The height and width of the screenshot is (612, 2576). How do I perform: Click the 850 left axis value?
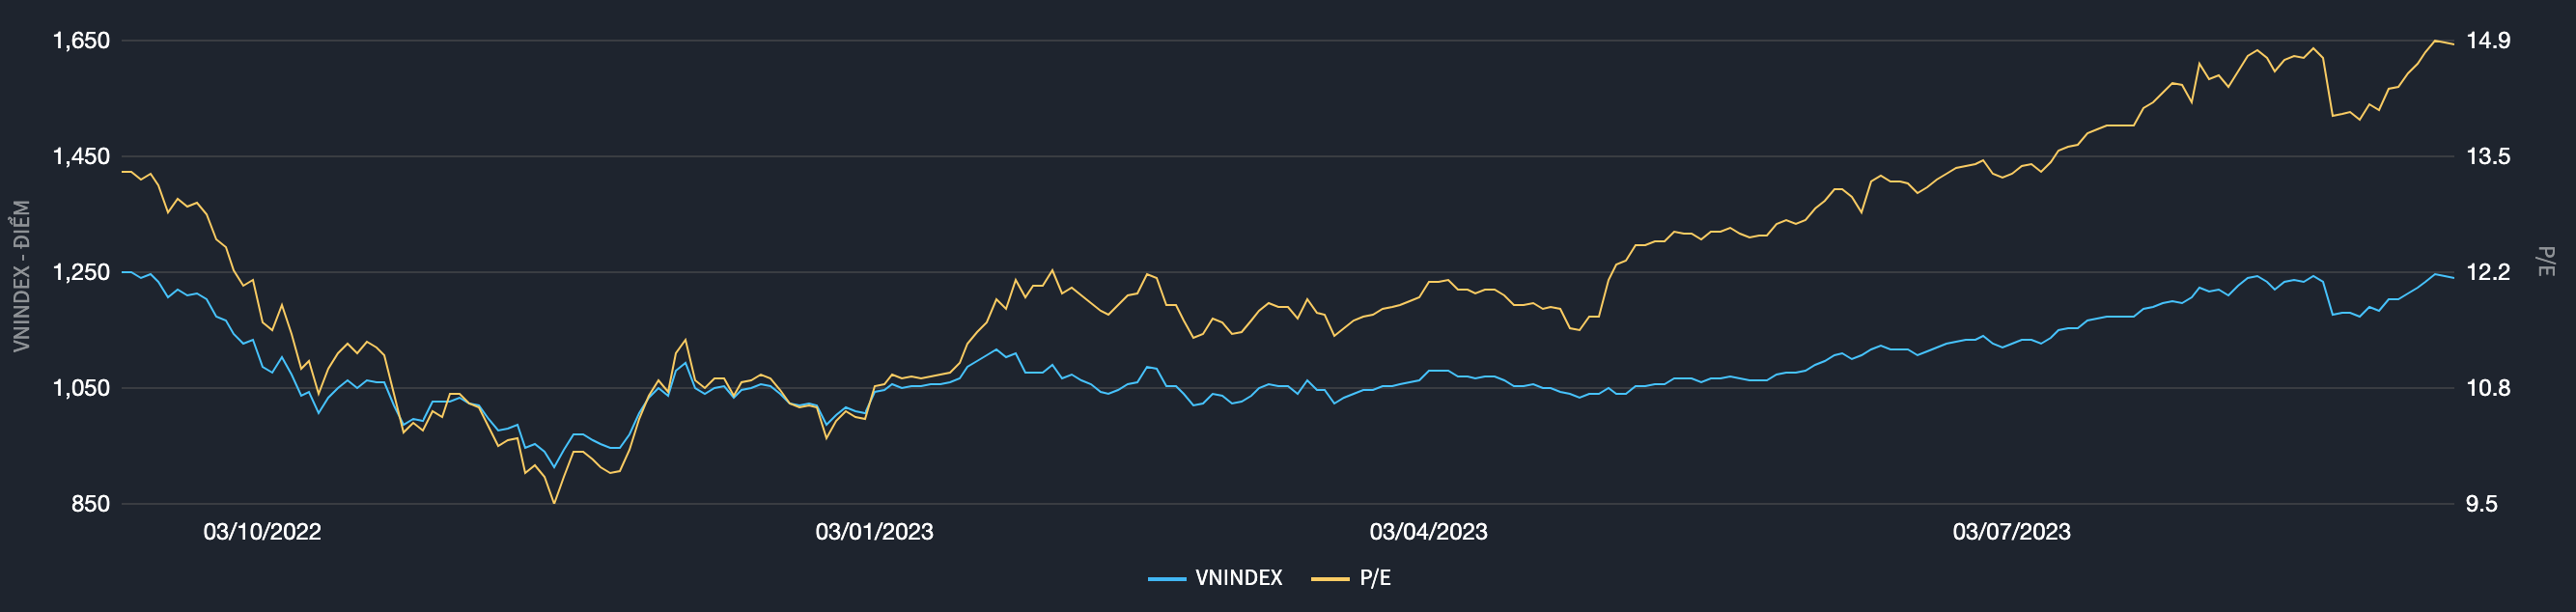click(x=90, y=504)
